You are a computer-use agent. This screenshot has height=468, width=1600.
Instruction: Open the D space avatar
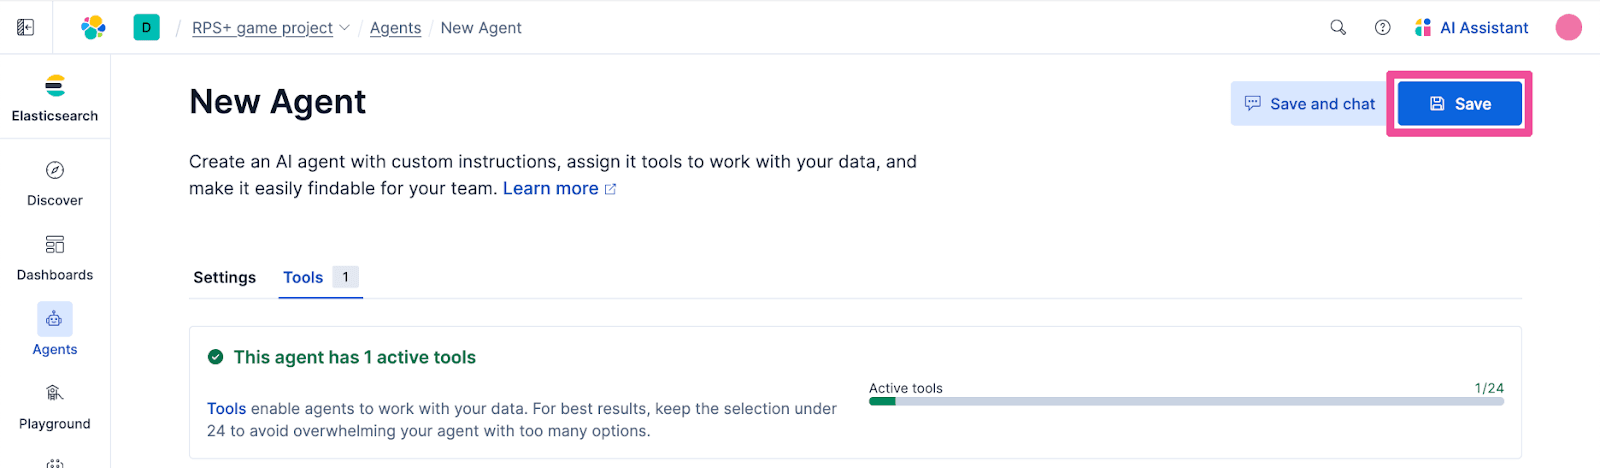(x=146, y=28)
